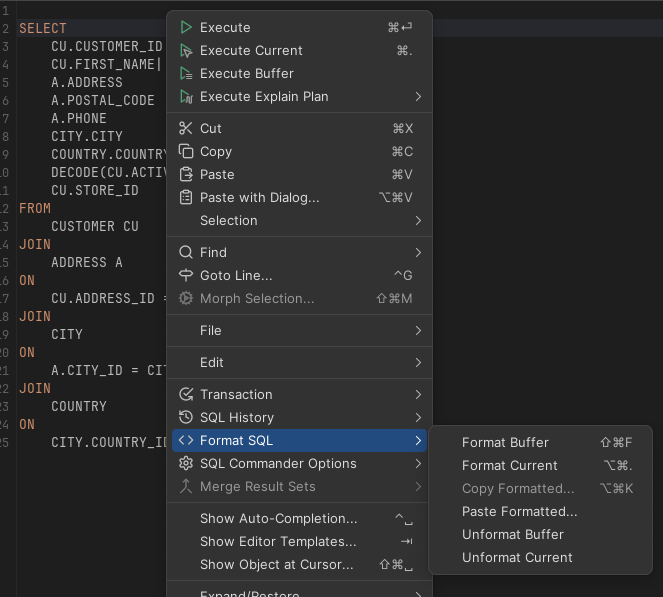Click the Execute Explain Plan icon

pos(185,96)
